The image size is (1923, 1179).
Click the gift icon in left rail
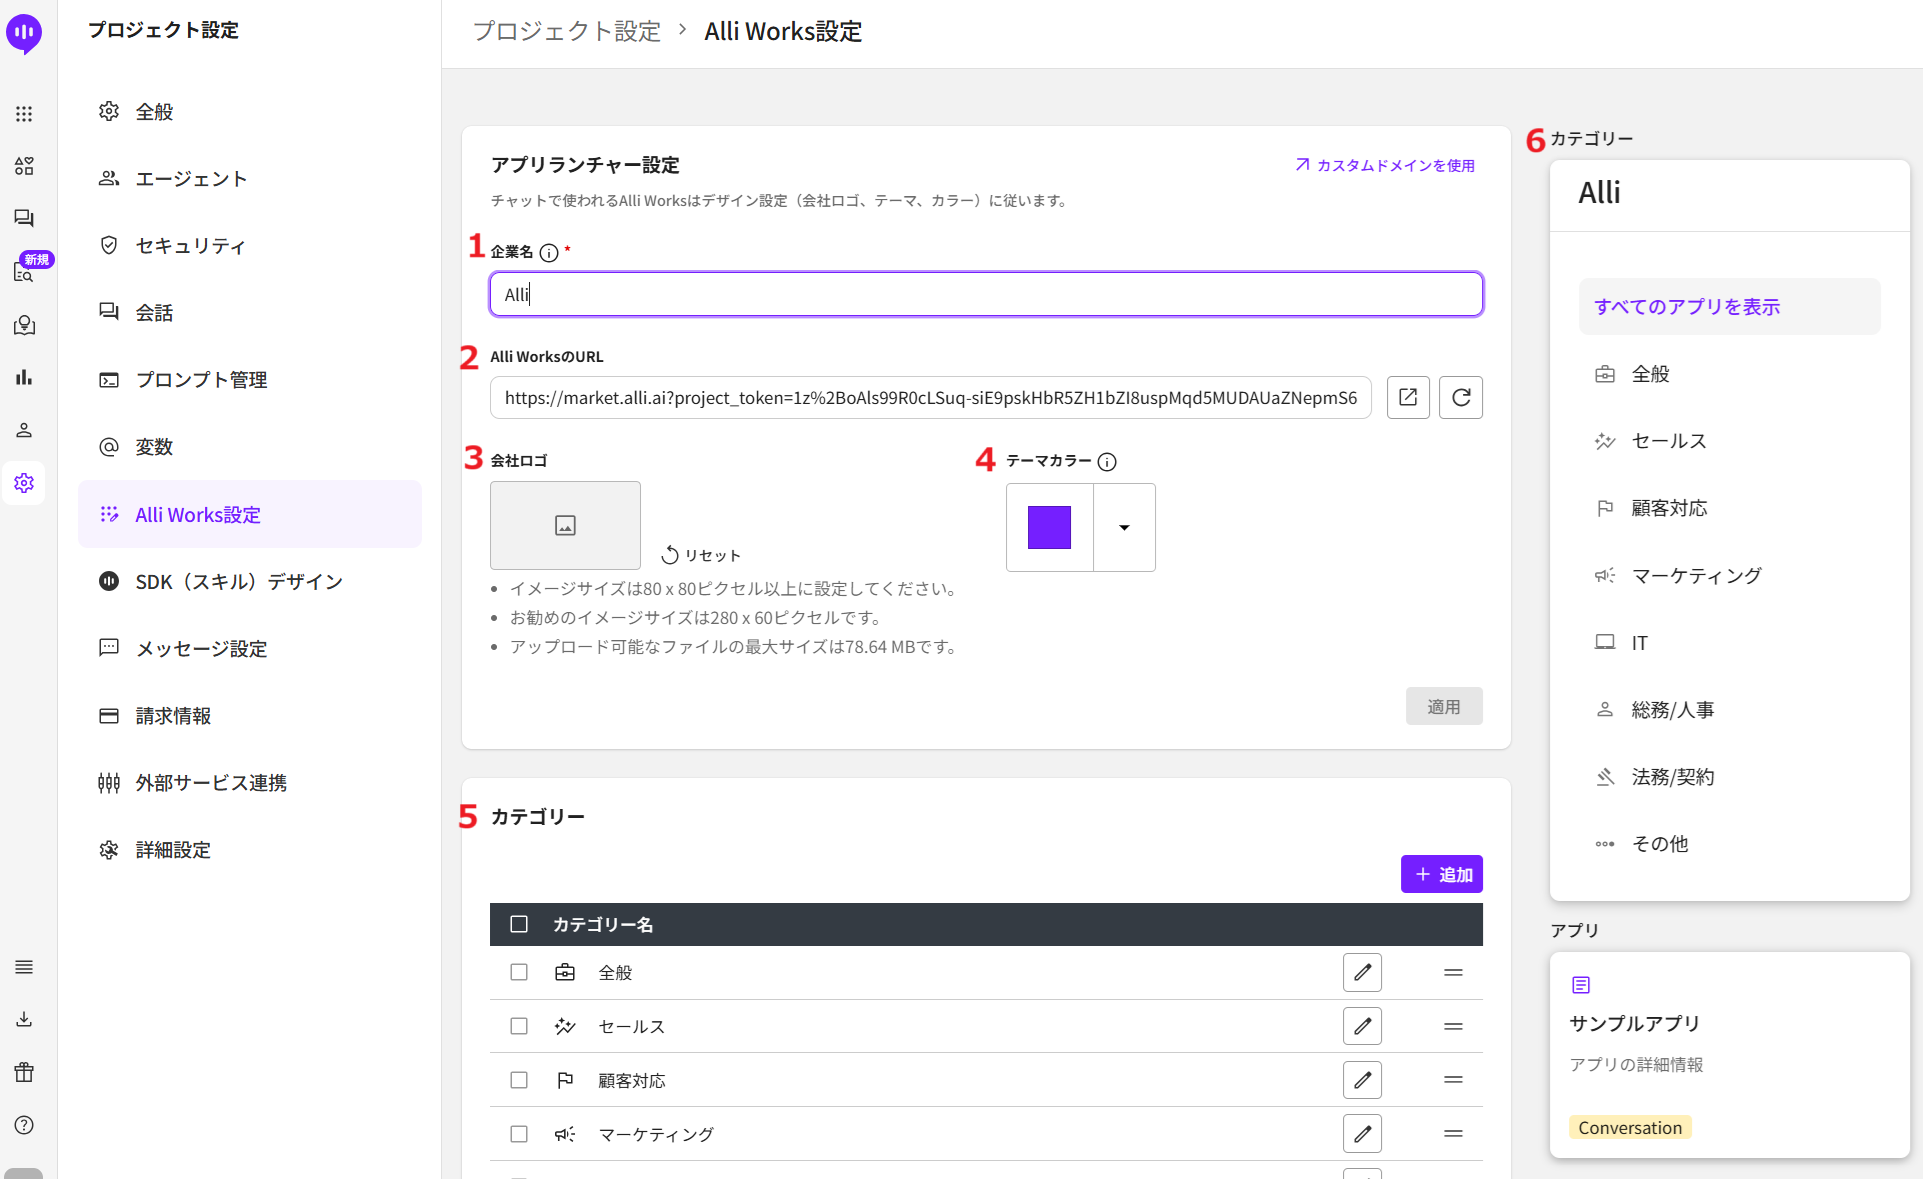[x=24, y=1072]
